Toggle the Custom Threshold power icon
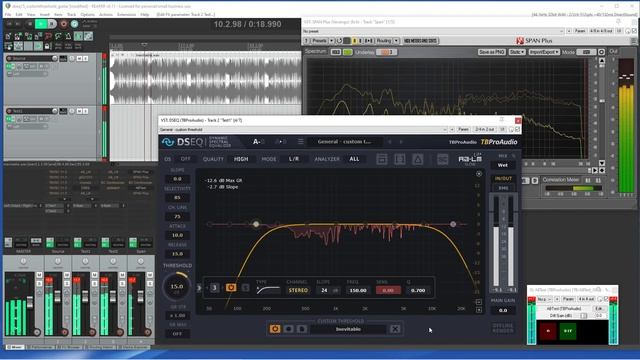 (x=275, y=329)
